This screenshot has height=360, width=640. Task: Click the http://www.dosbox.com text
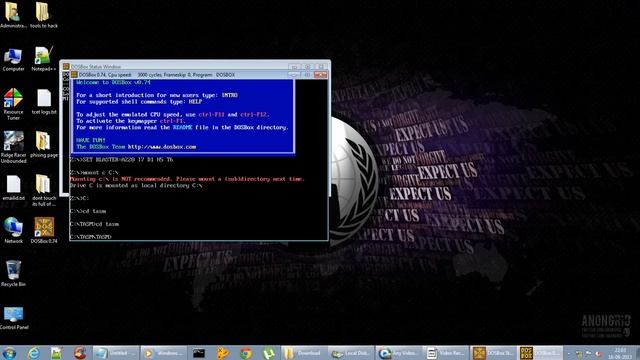[162, 147]
